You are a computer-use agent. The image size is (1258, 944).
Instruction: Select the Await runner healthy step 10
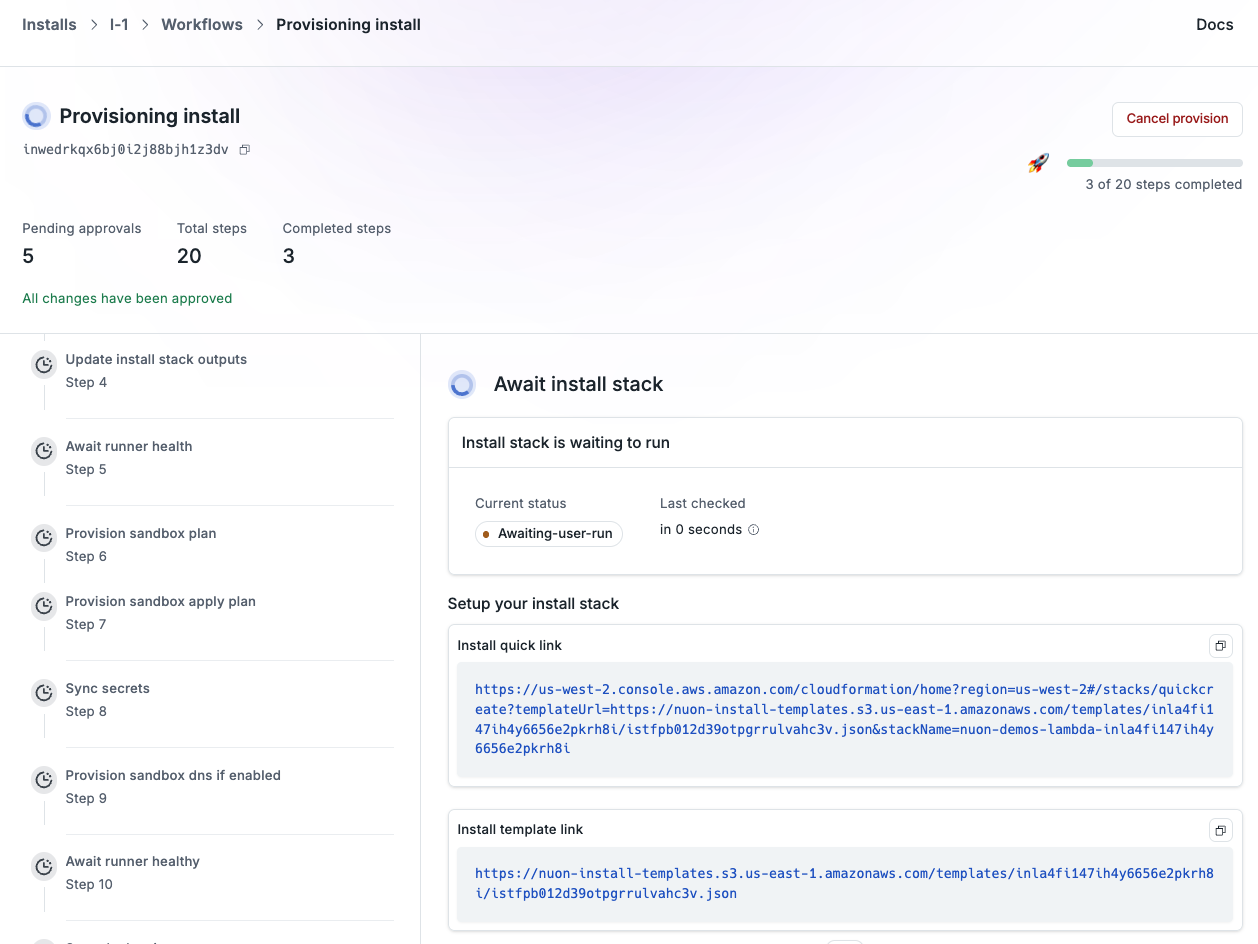click(133, 873)
